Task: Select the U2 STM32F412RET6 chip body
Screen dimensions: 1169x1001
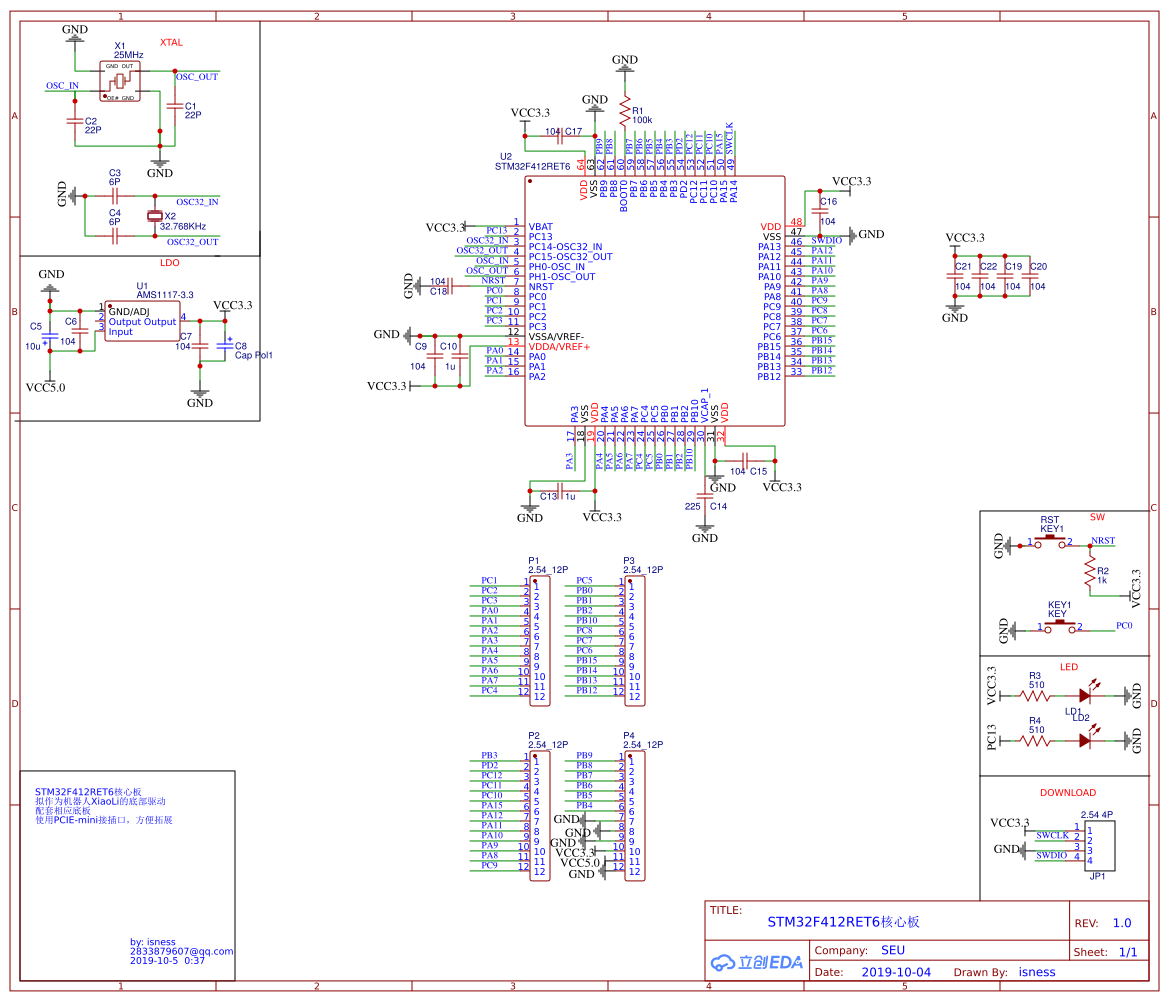Action: point(655,301)
